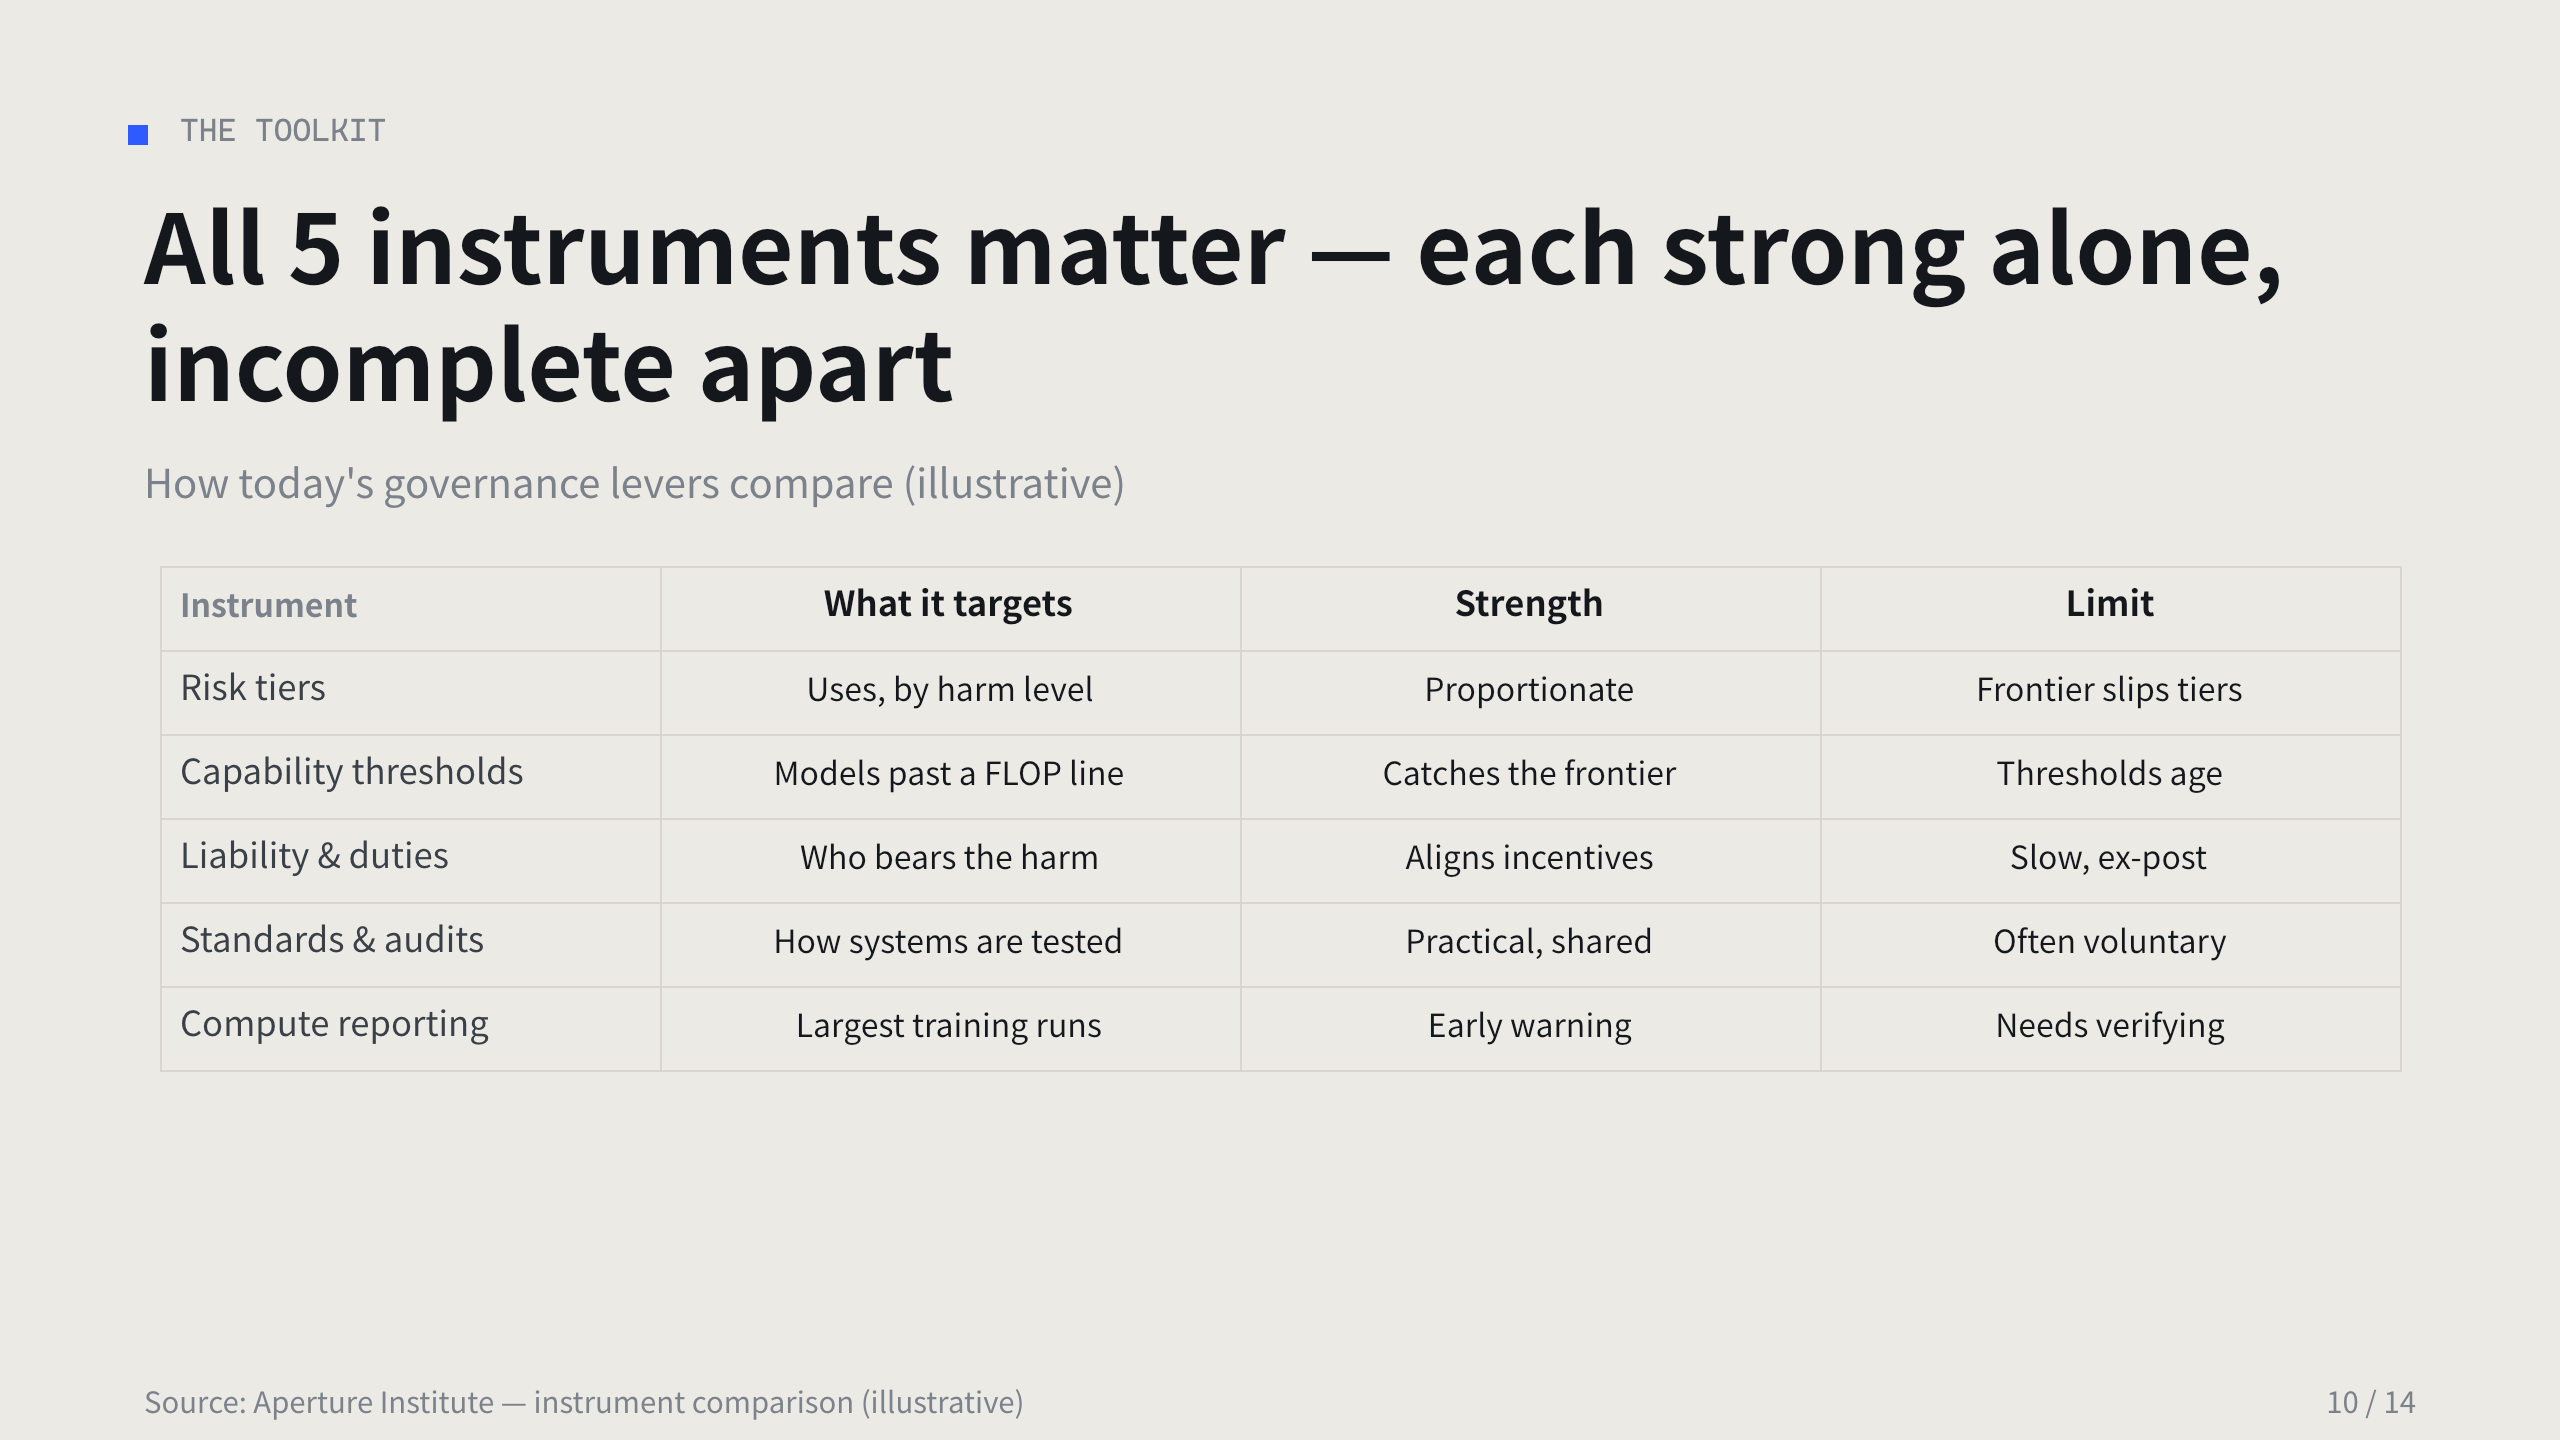Click the slide title heading

point(1213,307)
